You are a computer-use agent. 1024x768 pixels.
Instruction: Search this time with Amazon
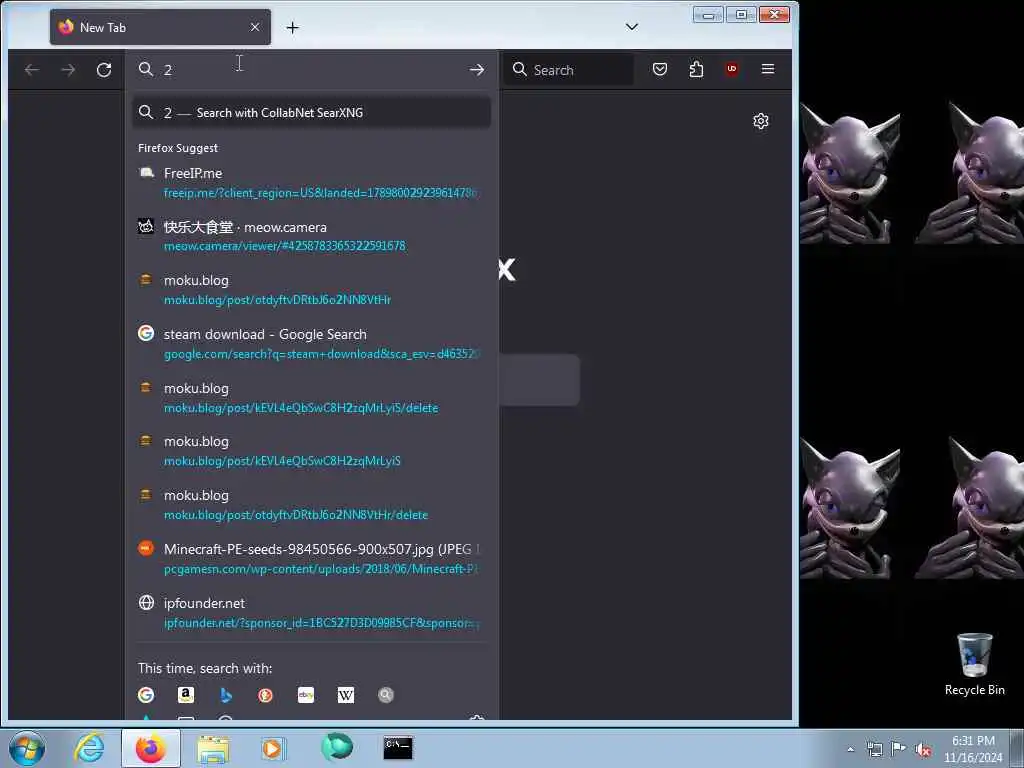click(186, 695)
